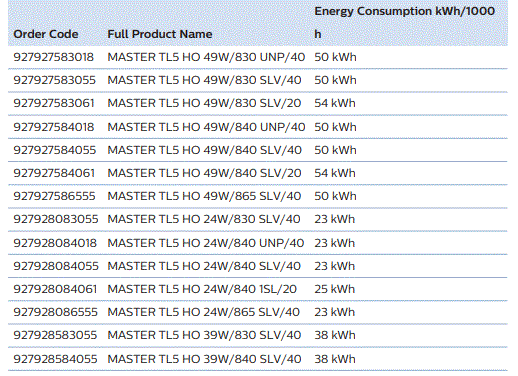Select order code 927927583018
This screenshot has height=376, width=518.
coord(54,57)
